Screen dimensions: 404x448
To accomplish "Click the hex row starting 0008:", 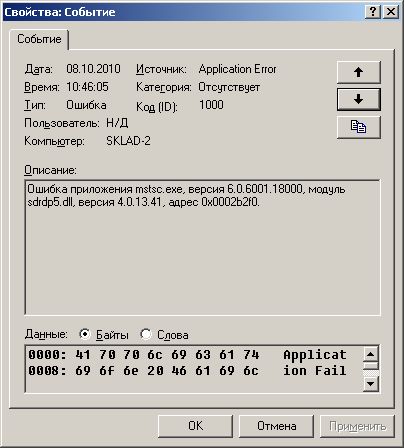I will click(187, 371).
